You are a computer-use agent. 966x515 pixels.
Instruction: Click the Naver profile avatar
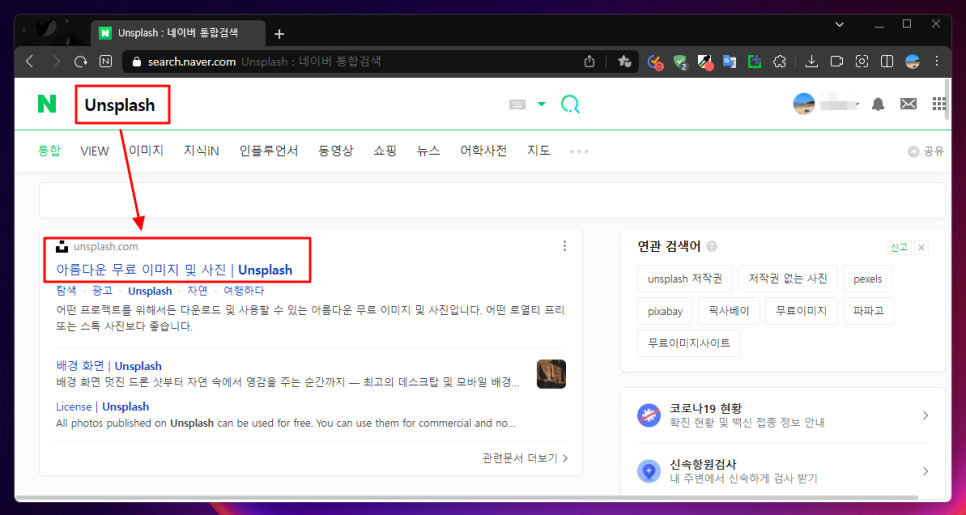[803, 104]
